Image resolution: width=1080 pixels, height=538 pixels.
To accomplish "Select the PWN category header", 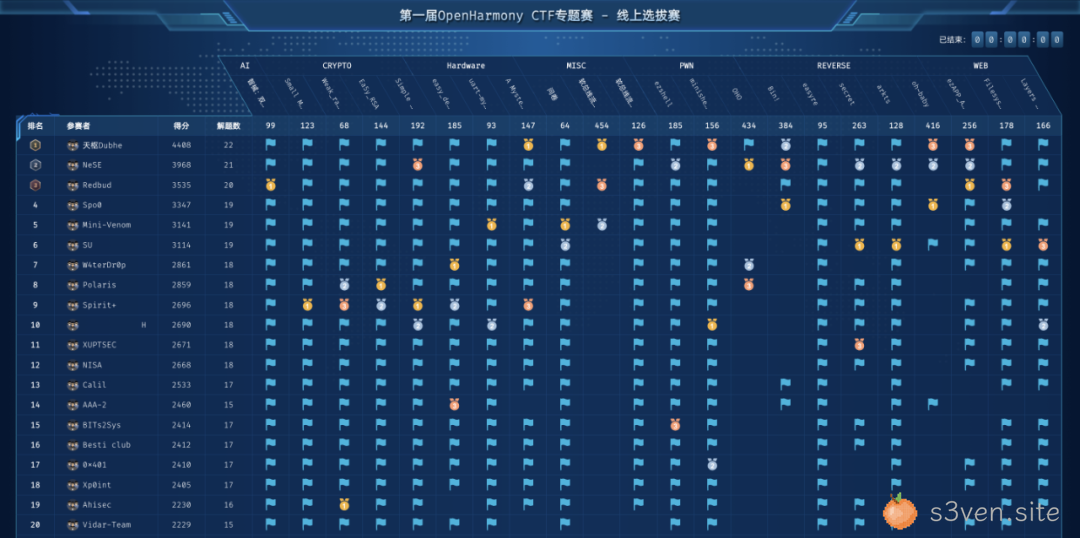I will [686, 65].
